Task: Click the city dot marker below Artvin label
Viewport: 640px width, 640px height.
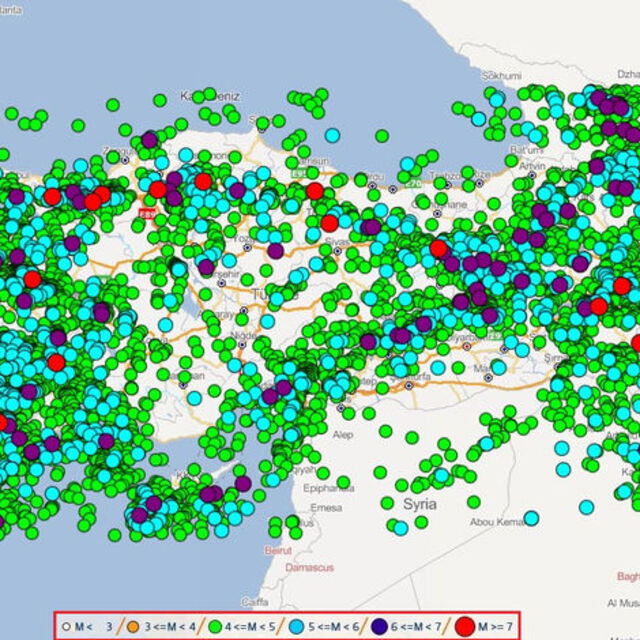Action: [532, 175]
